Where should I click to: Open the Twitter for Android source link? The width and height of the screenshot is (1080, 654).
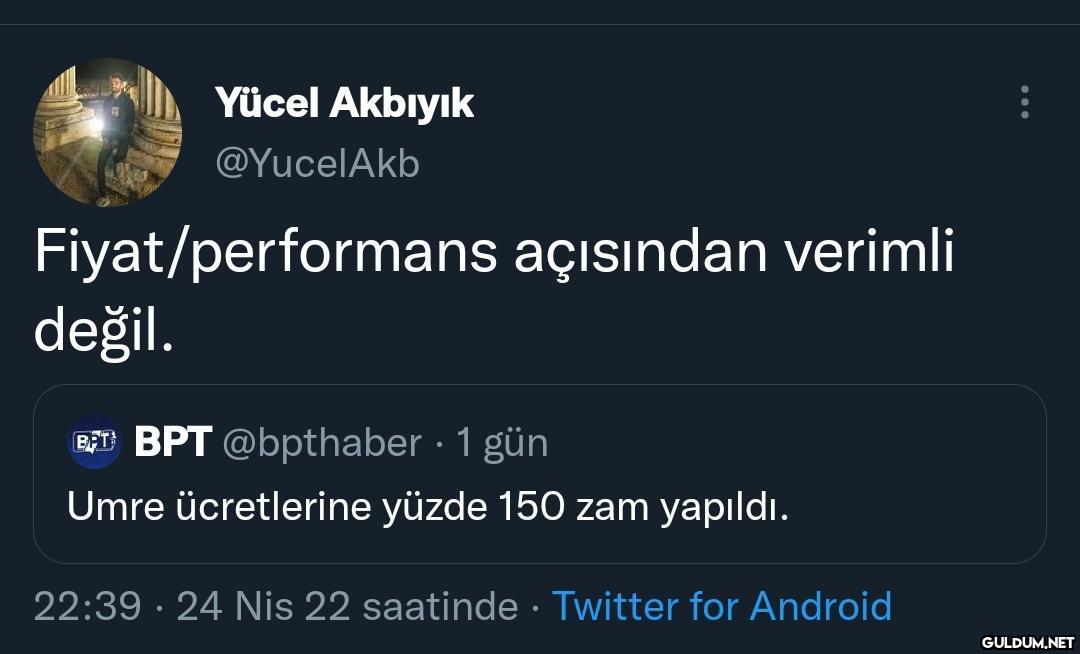coord(721,606)
